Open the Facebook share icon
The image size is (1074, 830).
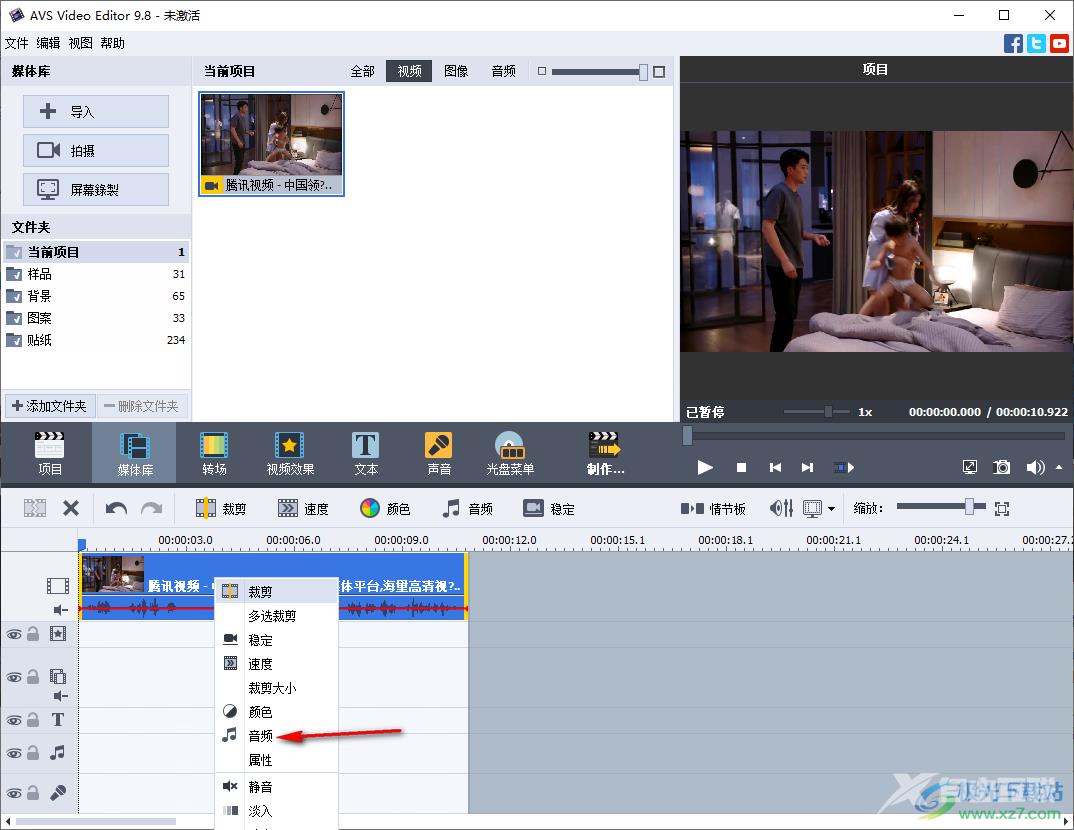[1013, 44]
